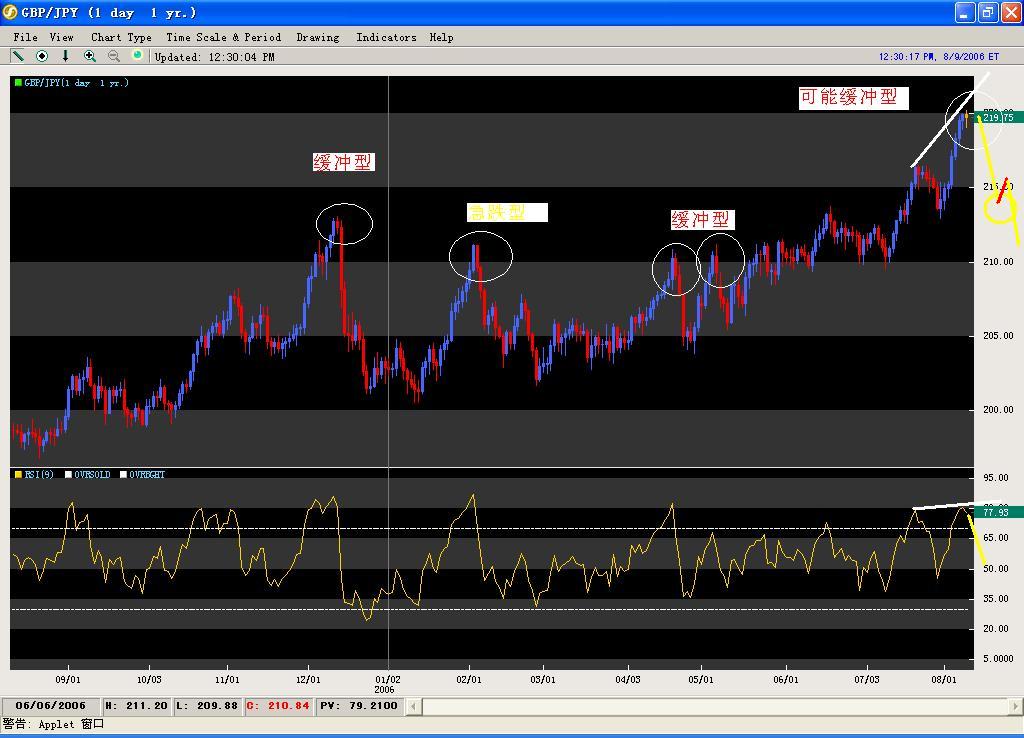Image resolution: width=1024 pixels, height=738 pixels.
Task: Click the H: 211.20 high value
Action: [x=136, y=705]
